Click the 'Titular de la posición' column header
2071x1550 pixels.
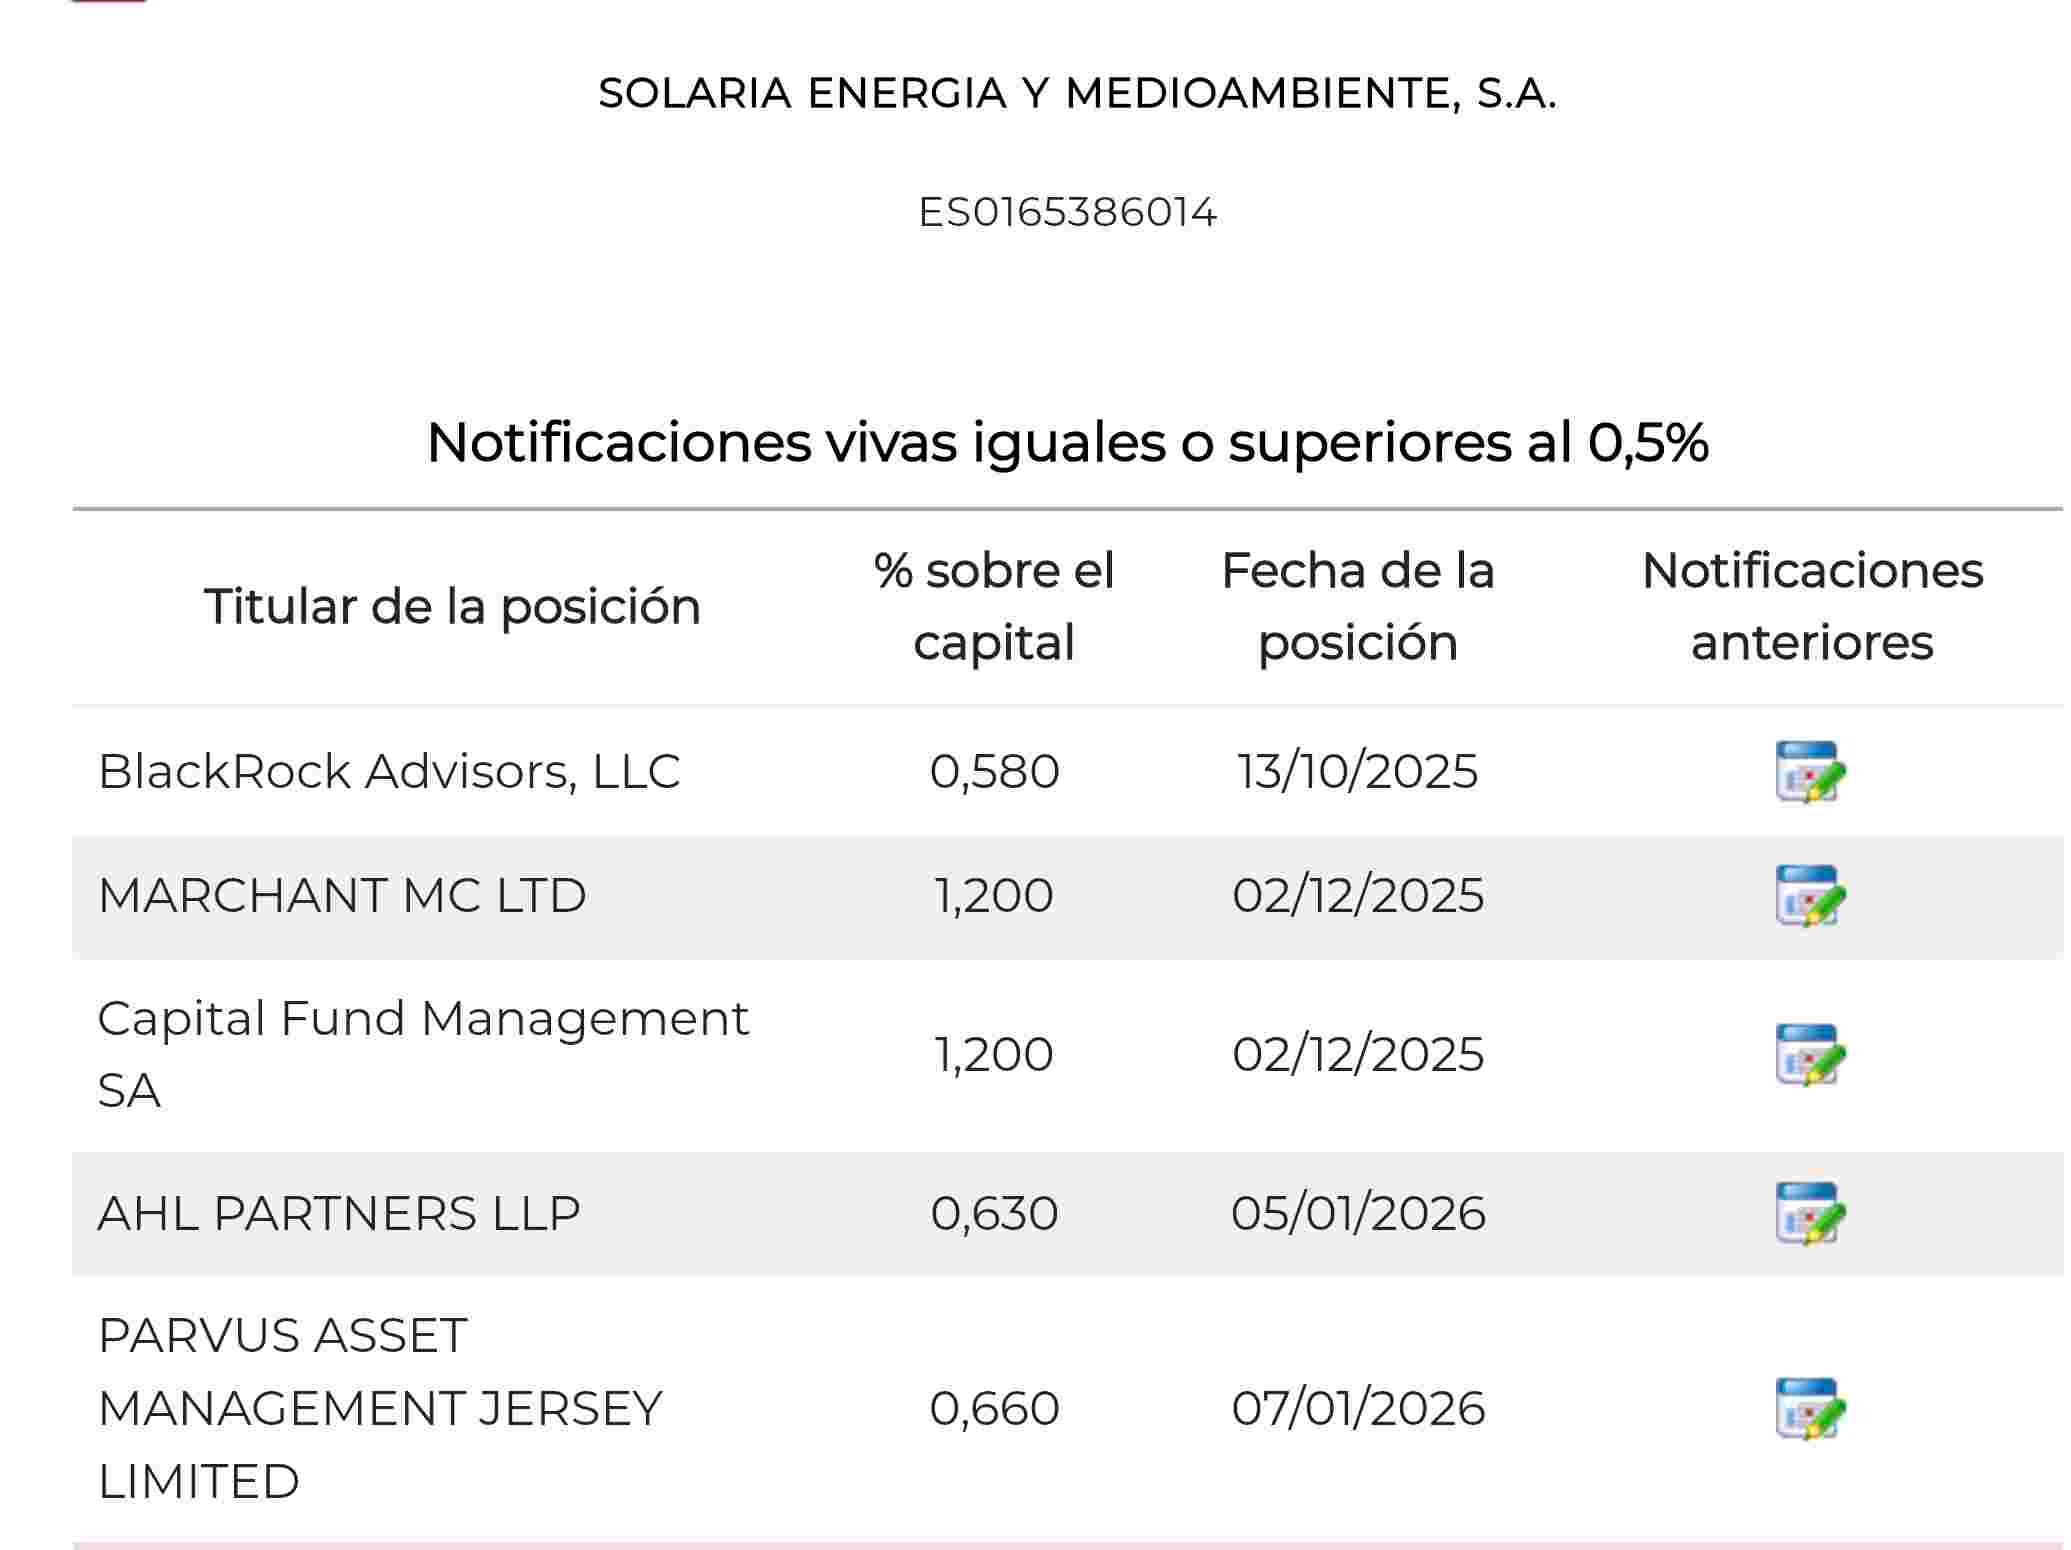coord(452,606)
